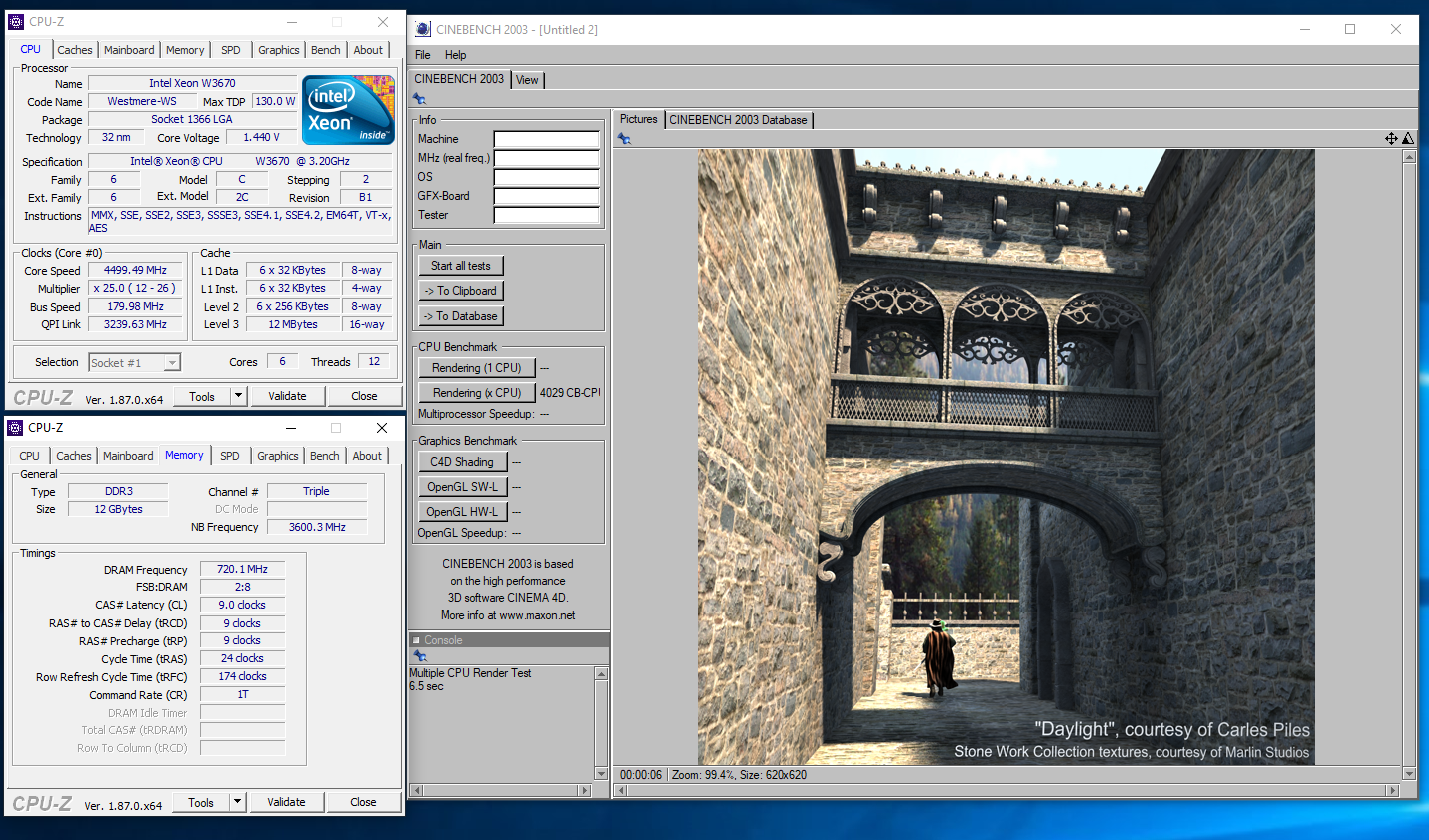
Task: Open the Tools dropdown arrow in top CPU-Z window
Action: tap(238, 396)
